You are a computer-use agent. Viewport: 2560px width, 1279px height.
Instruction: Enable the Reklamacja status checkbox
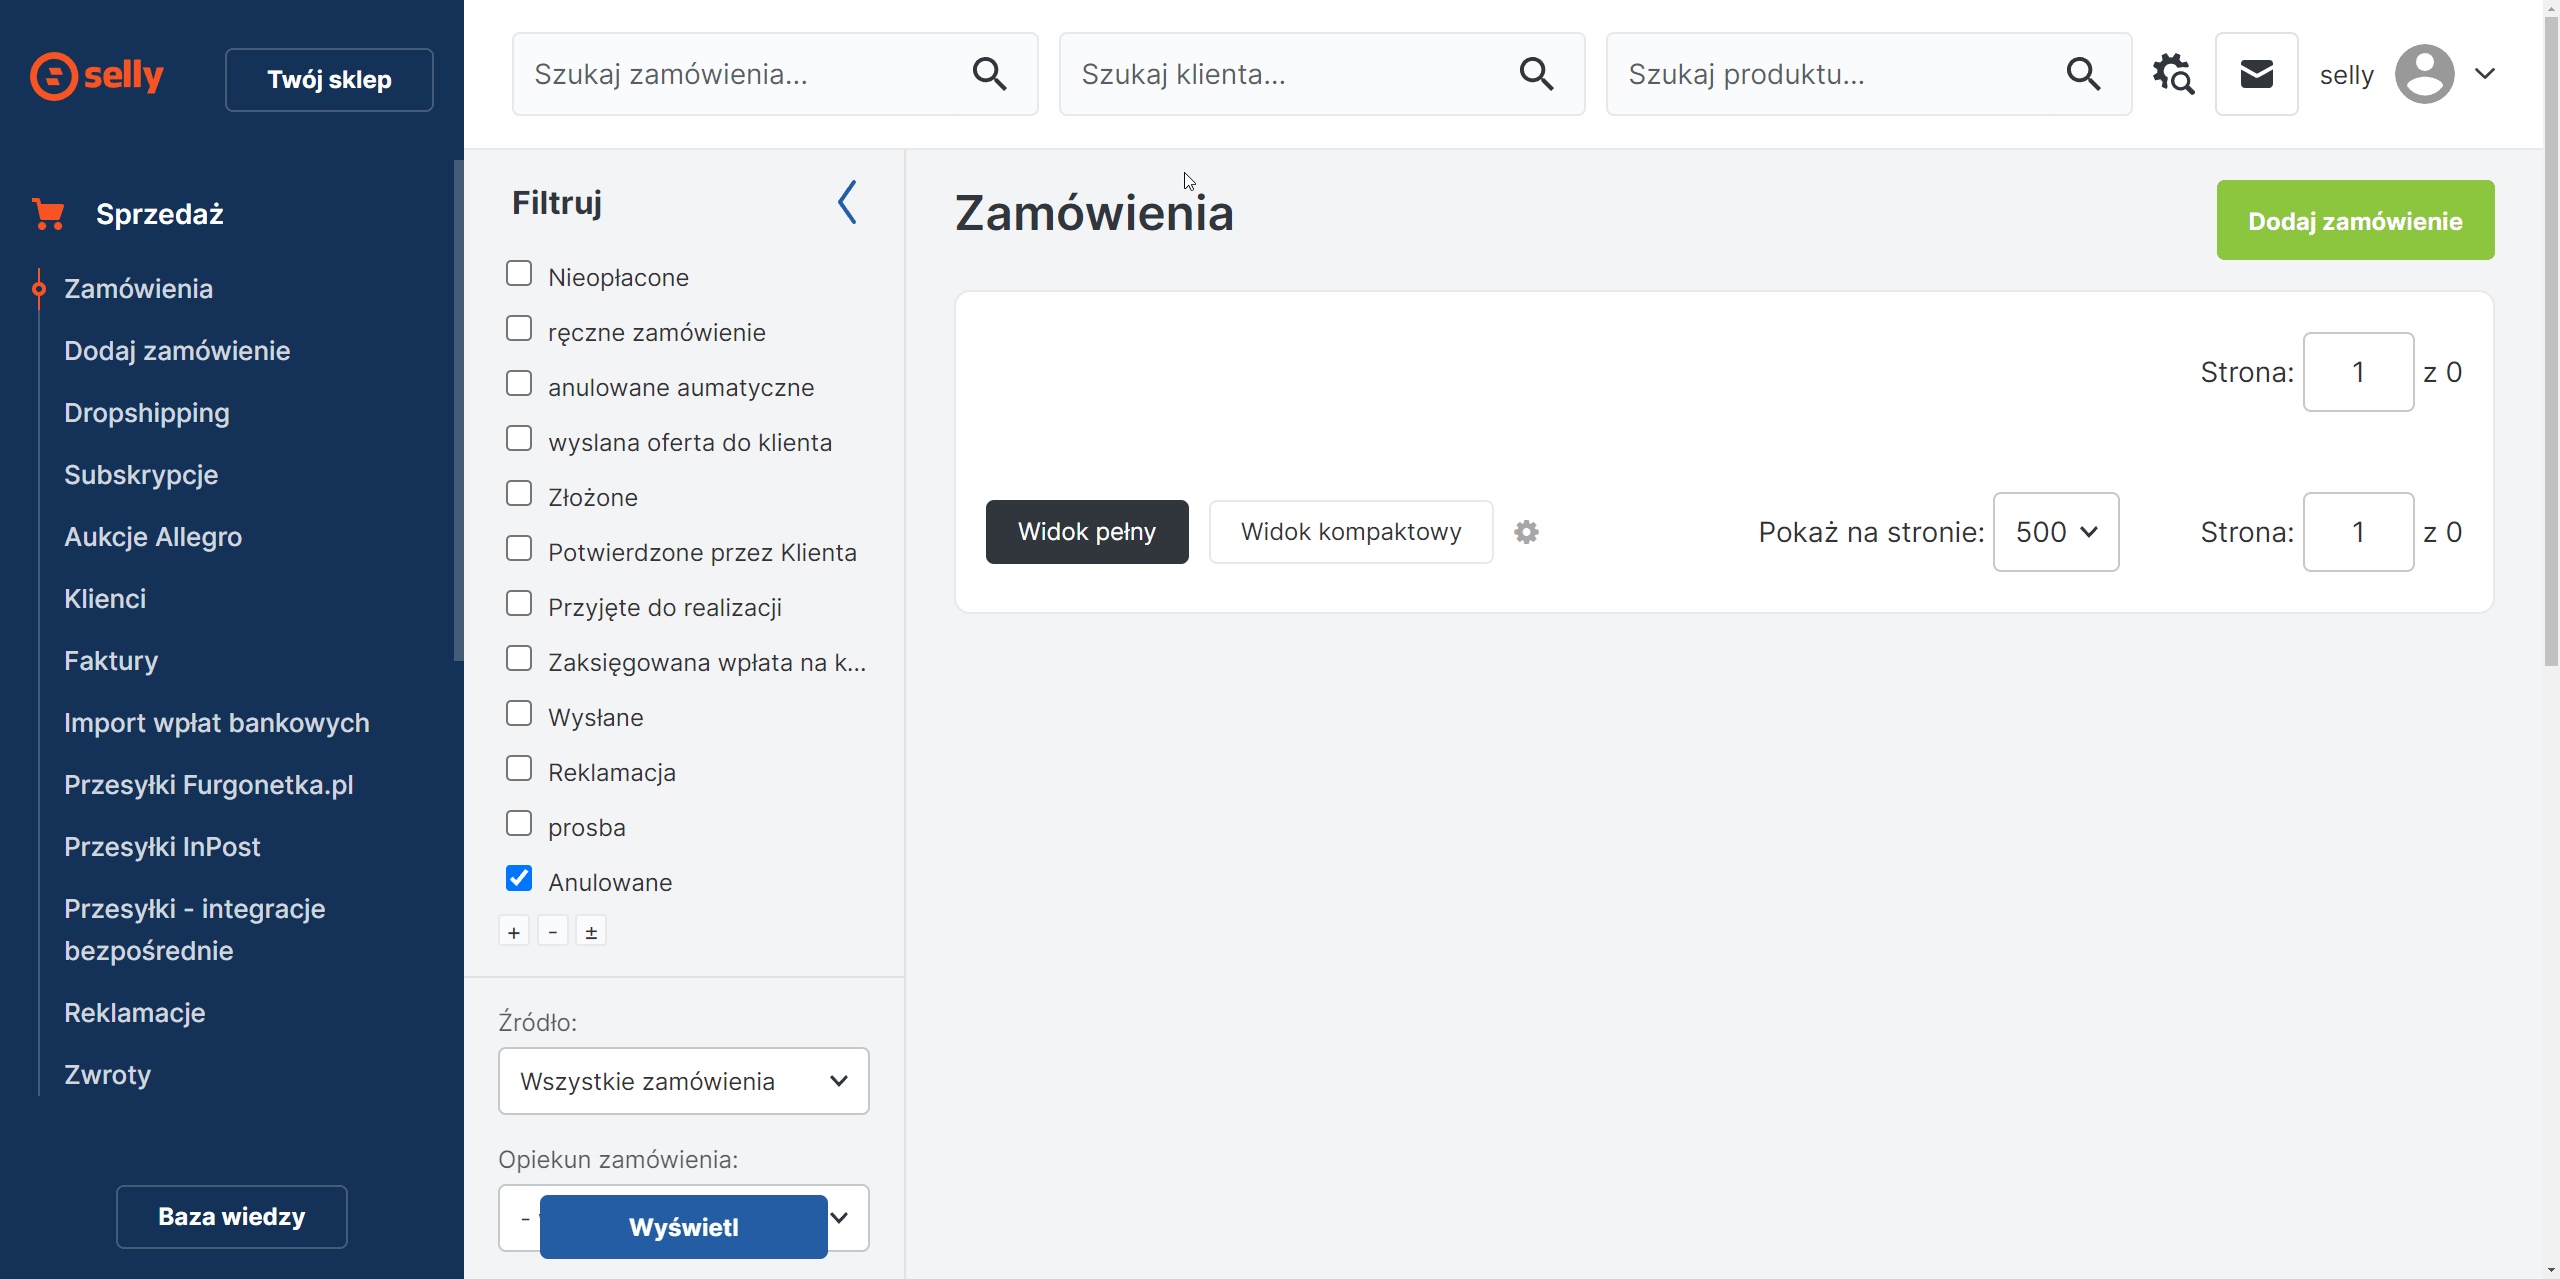(519, 769)
